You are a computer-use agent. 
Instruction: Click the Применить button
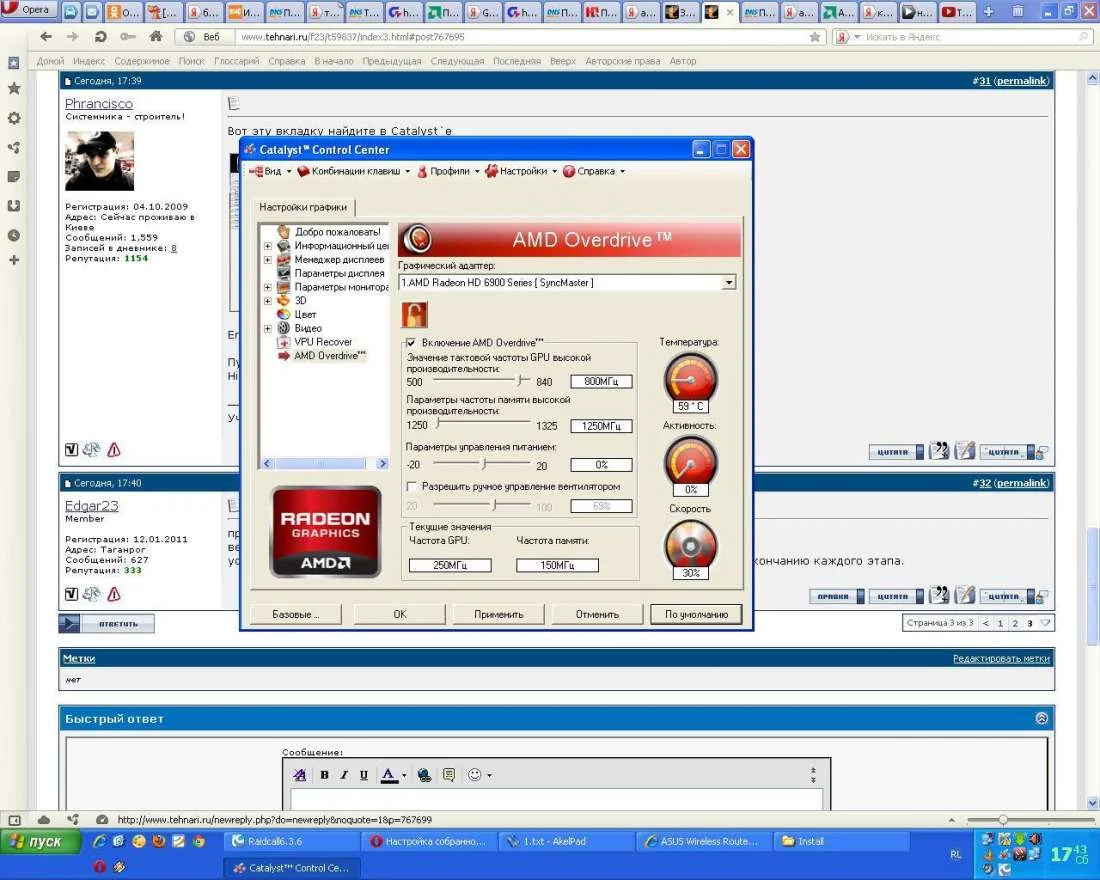[499, 614]
